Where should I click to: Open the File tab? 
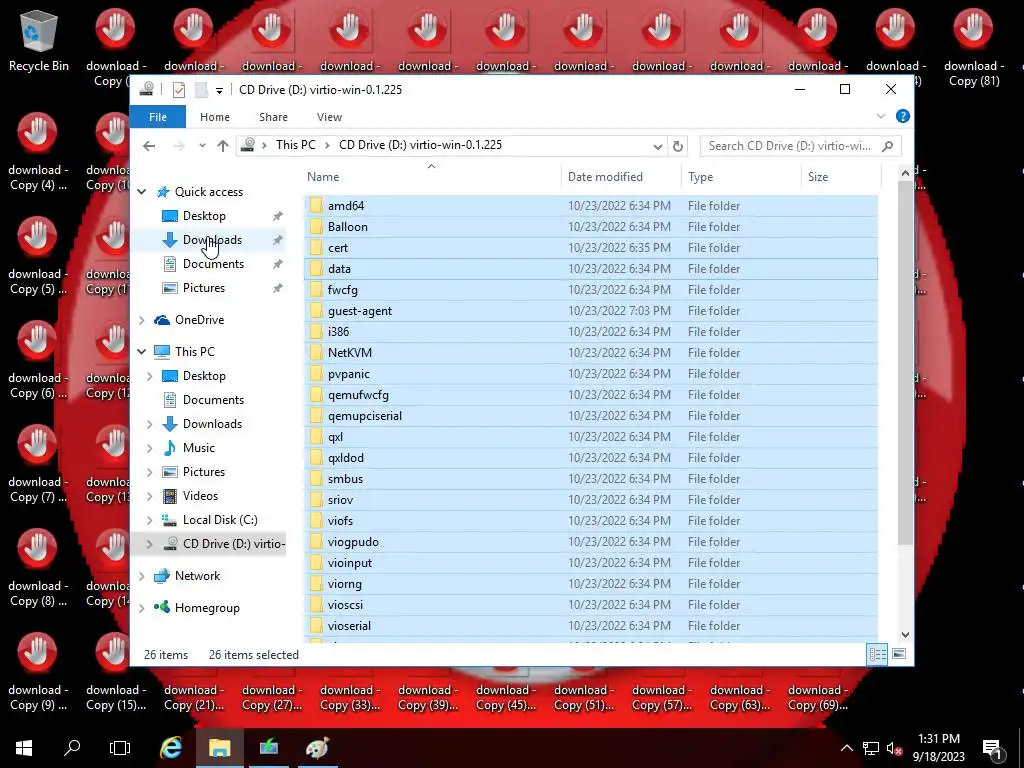tap(158, 117)
